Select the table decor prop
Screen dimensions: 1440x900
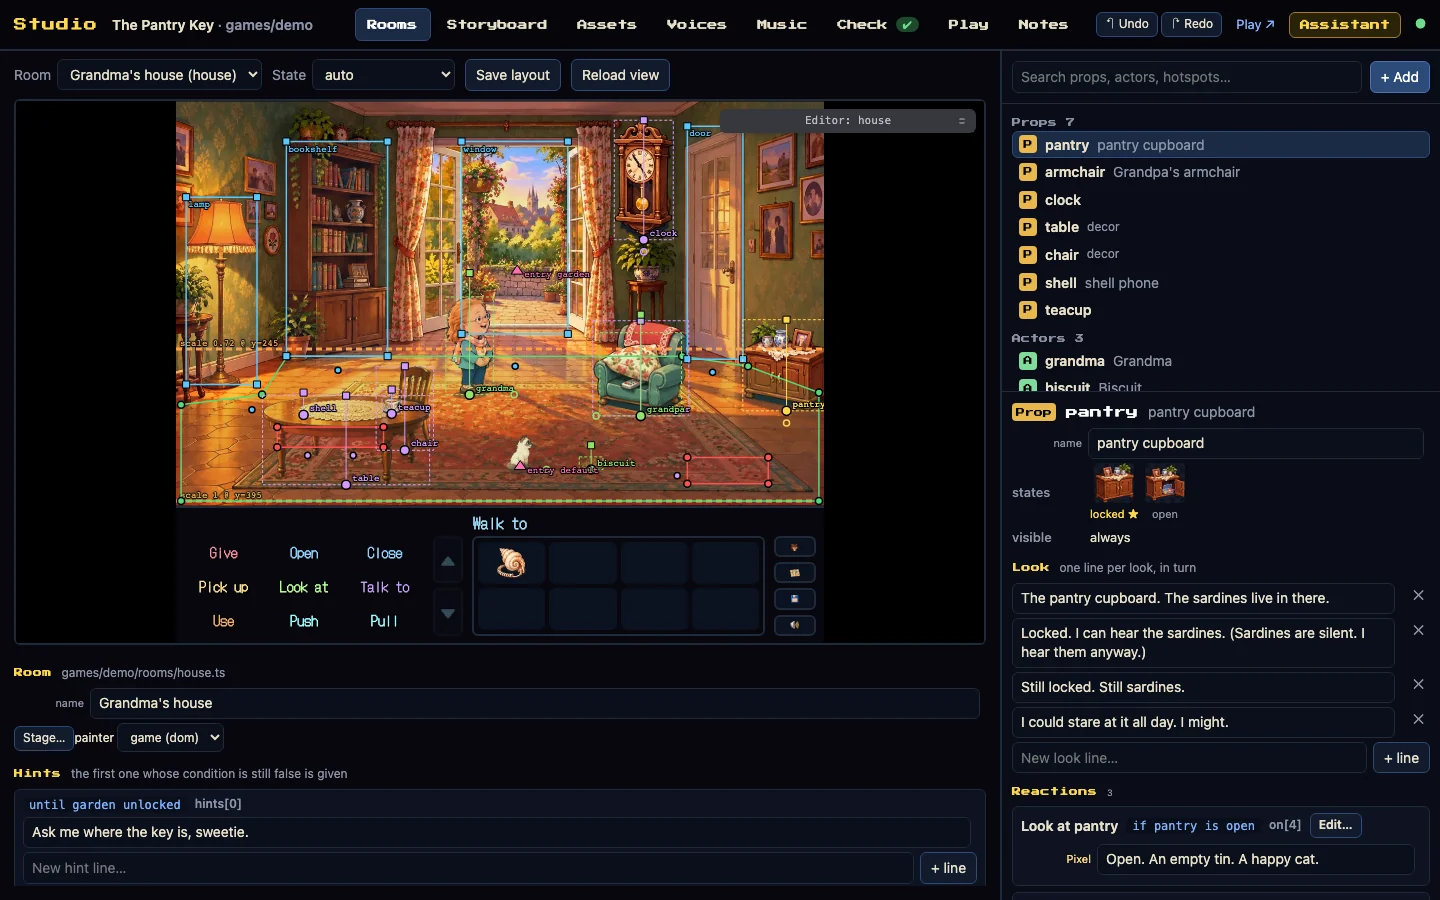click(1220, 227)
